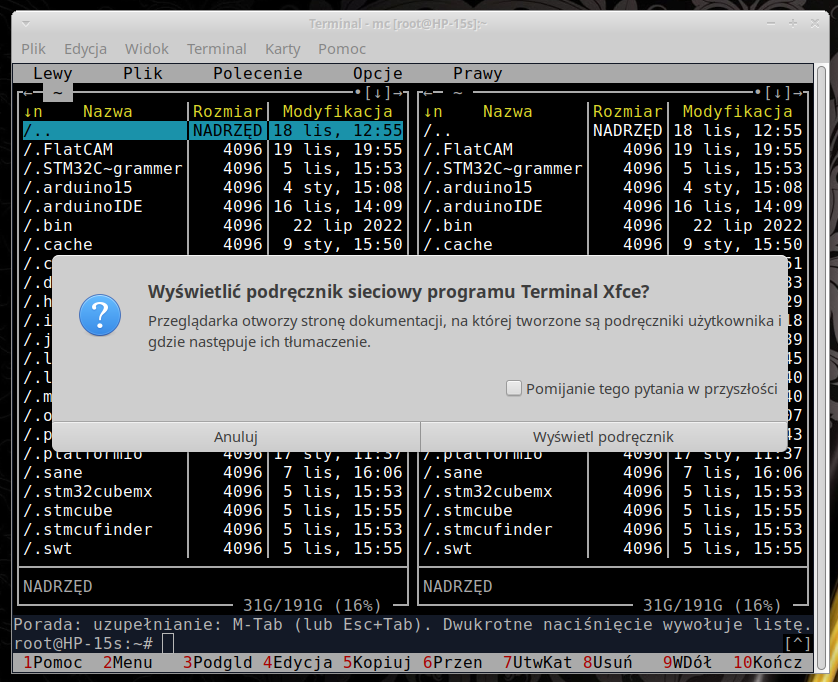Image resolution: width=838 pixels, height=682 pixels.
Task: Click the 10Kończ function key button
Action: (767, 663)
